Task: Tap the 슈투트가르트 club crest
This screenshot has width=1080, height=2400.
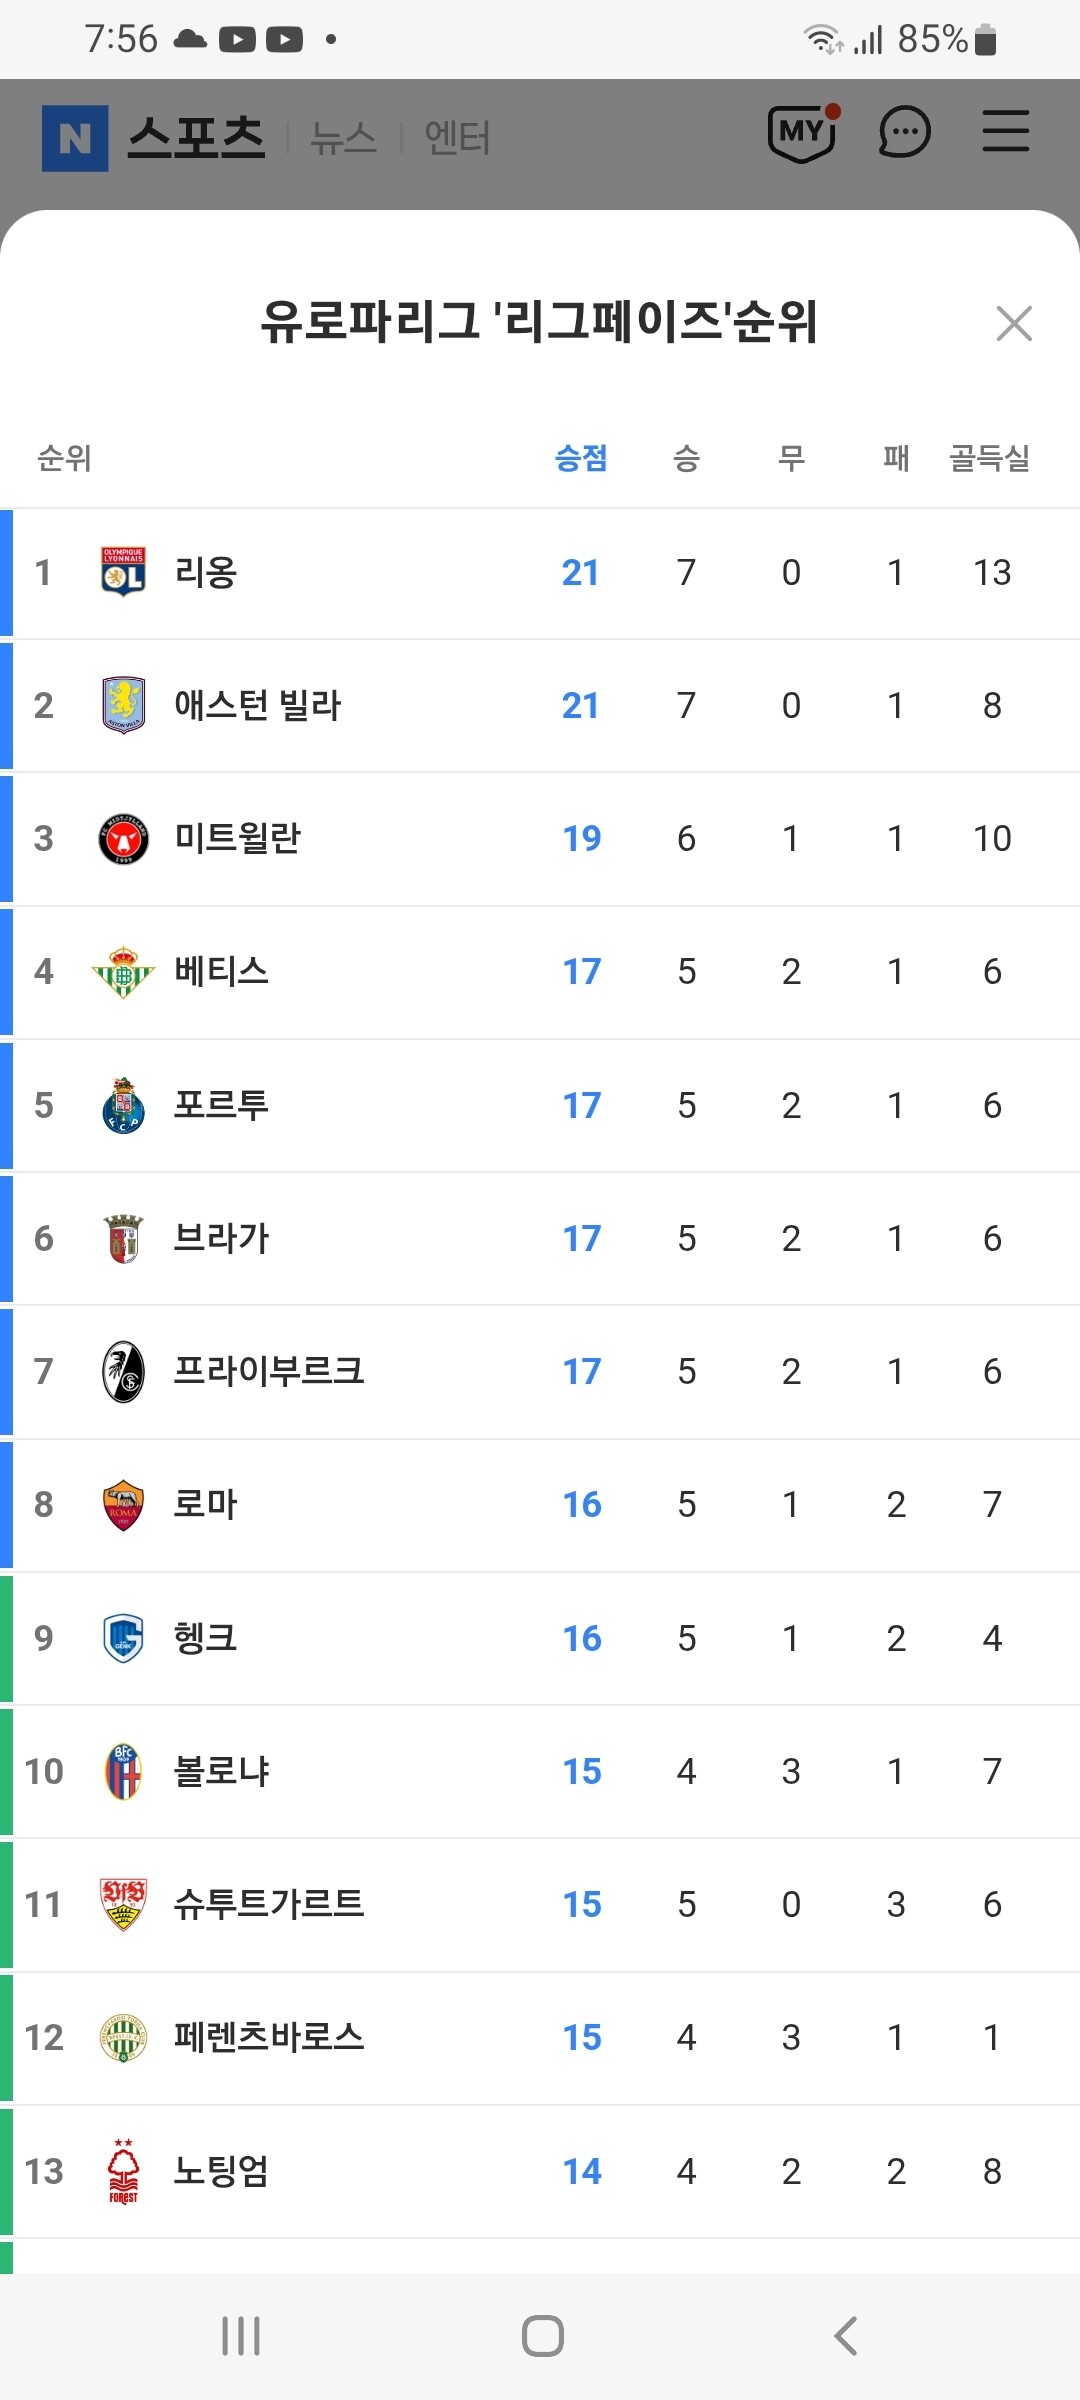Action: 123,1904
